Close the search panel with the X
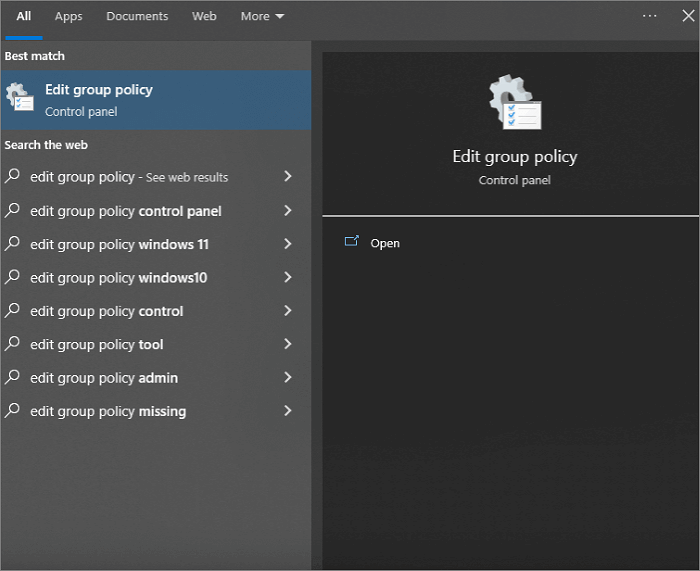This screenshot has height=571, width=700. pos(688,16)
